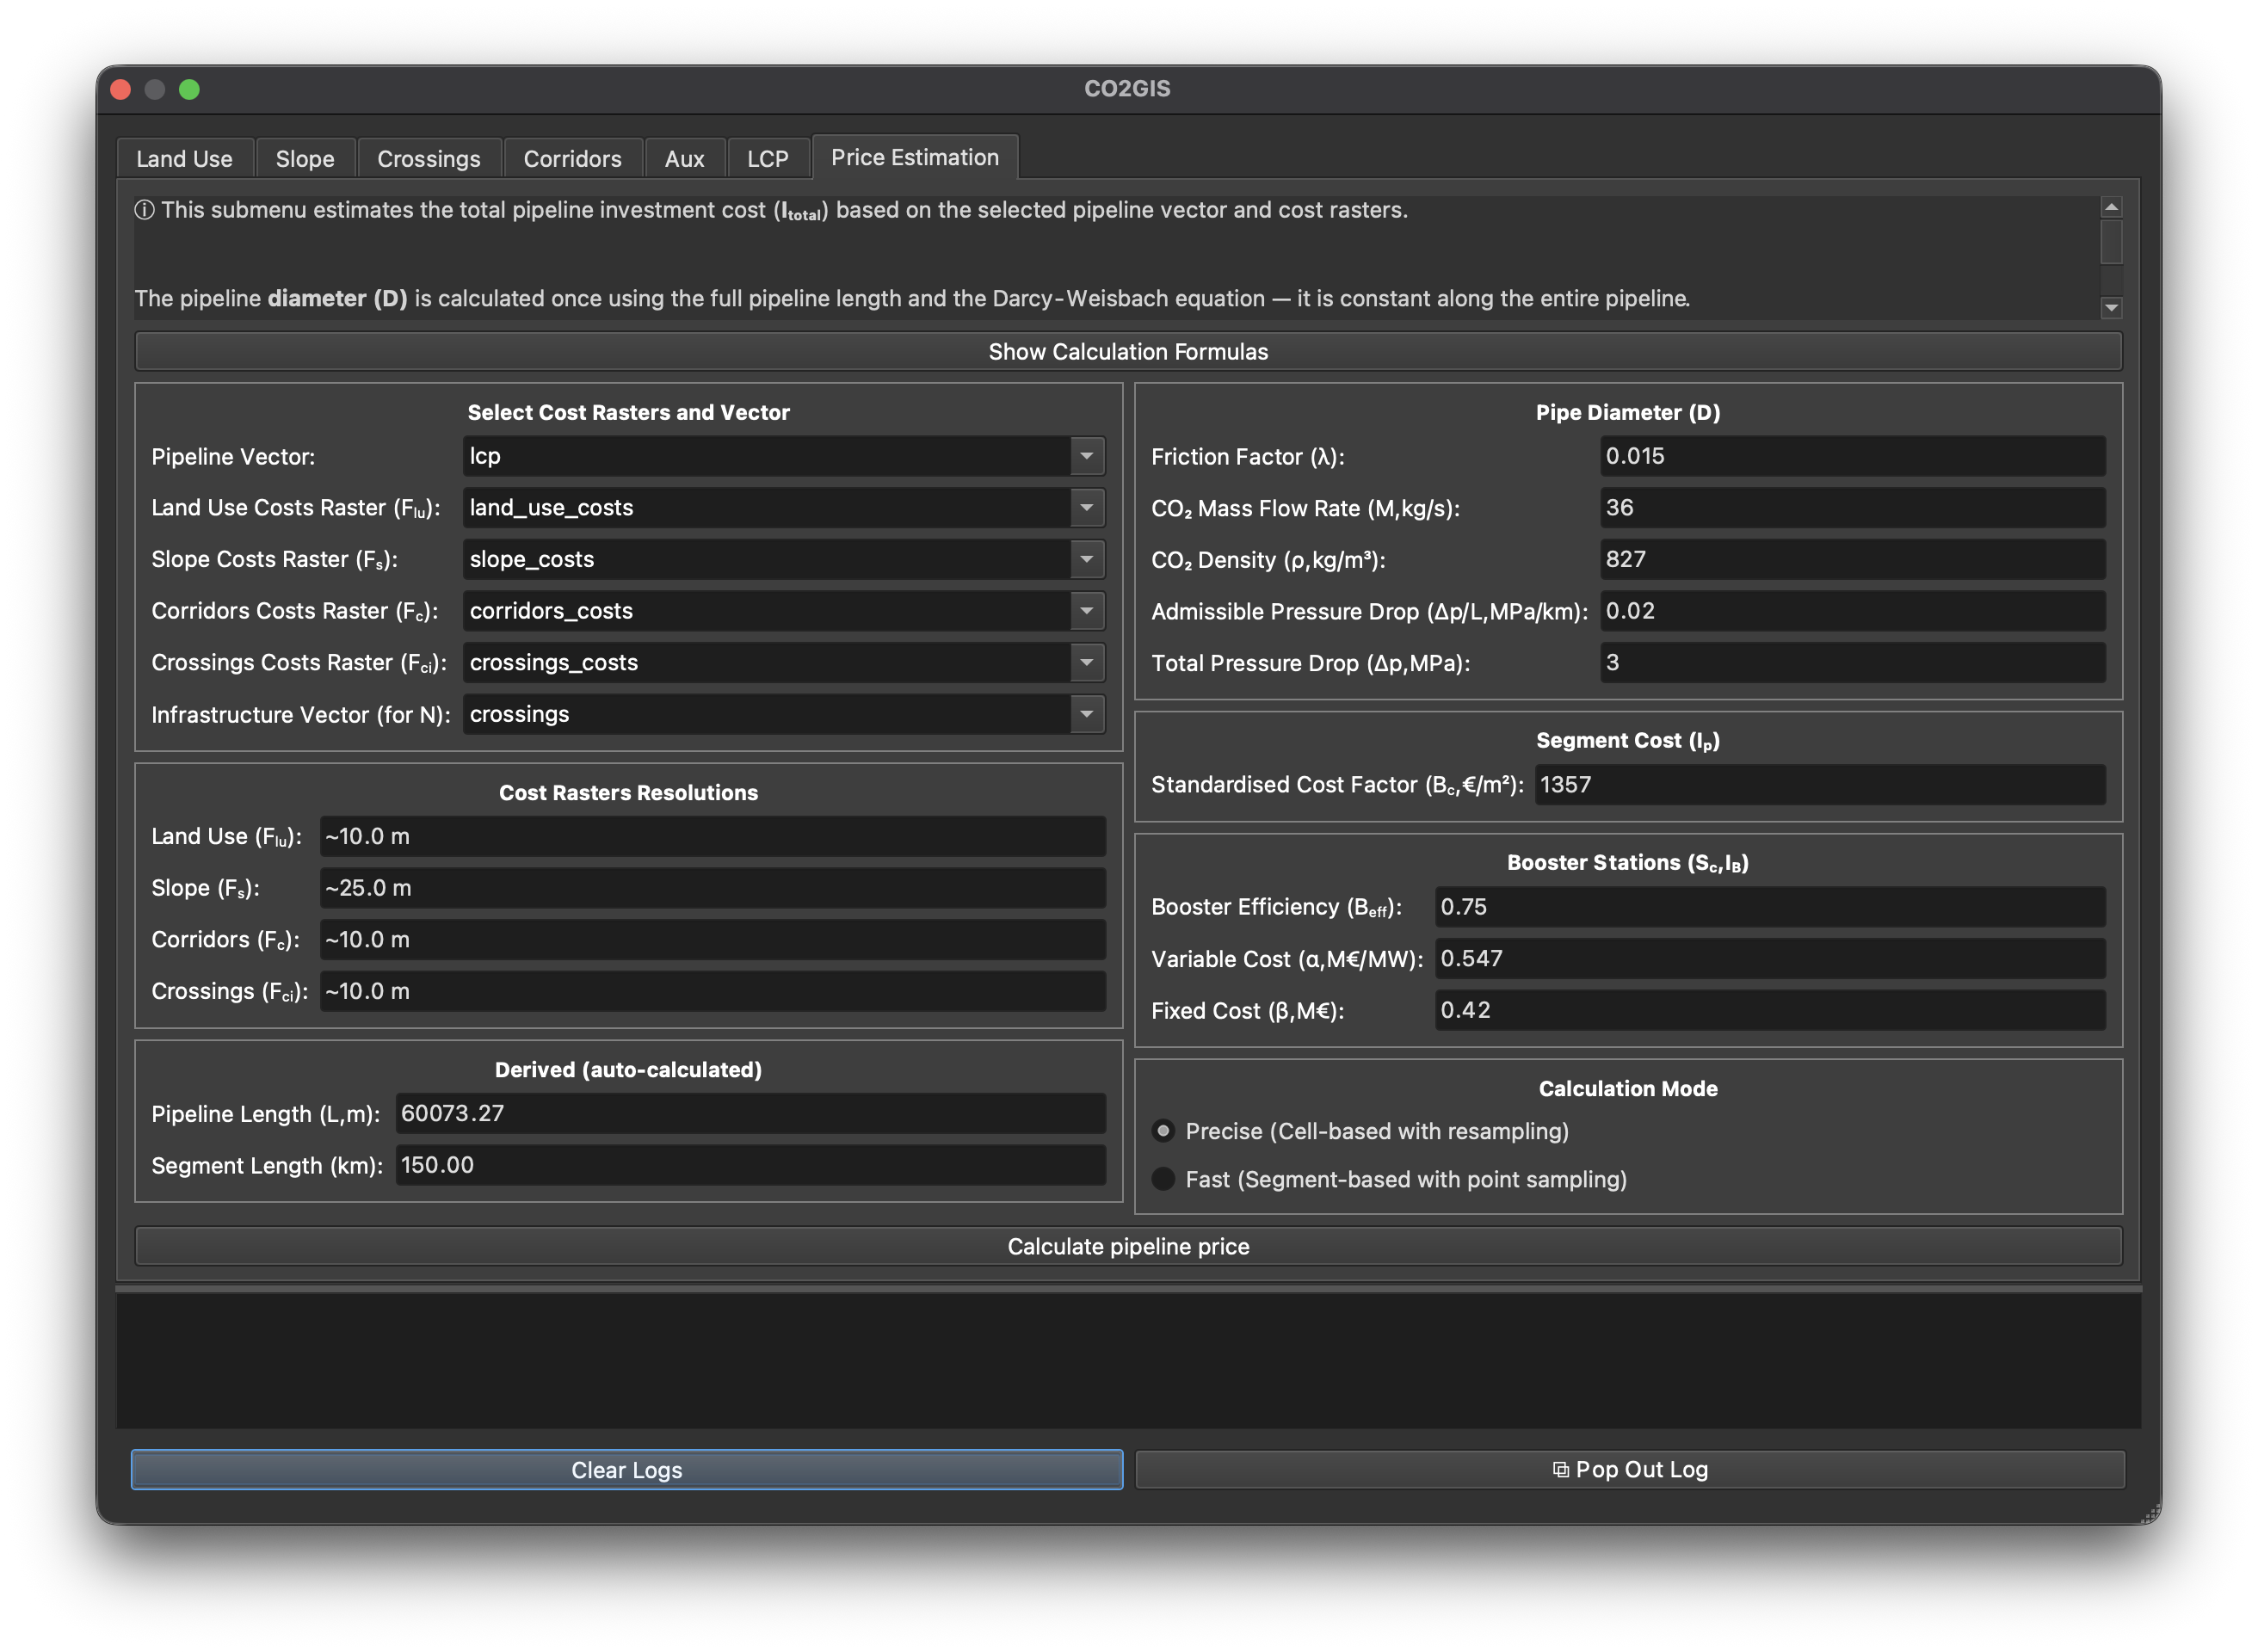2258x1652 pixels.
Task: Click the info text scrollbar thumb
Action: pyautogui.click(x=2111, y=242)
